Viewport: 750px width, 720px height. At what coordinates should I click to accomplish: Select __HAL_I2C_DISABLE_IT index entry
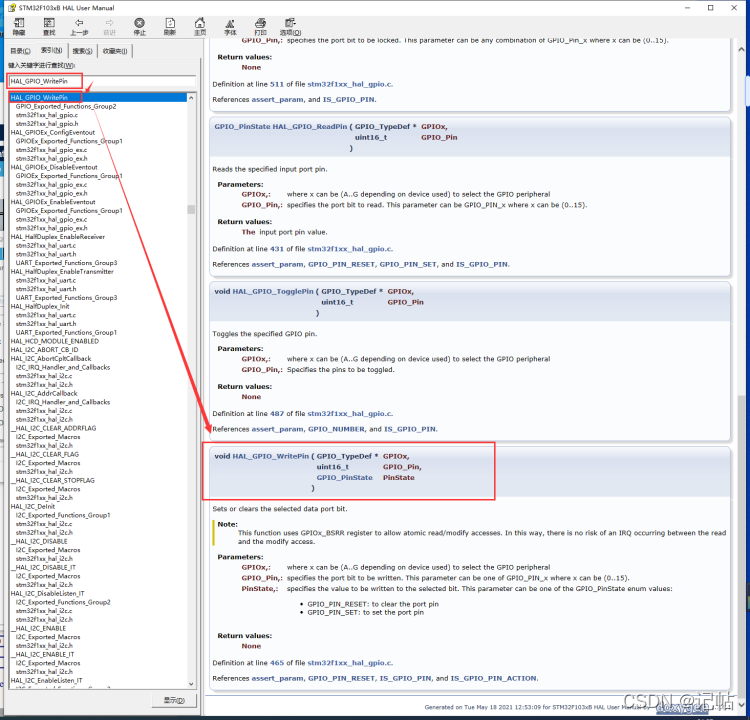(x=43, y=567)
